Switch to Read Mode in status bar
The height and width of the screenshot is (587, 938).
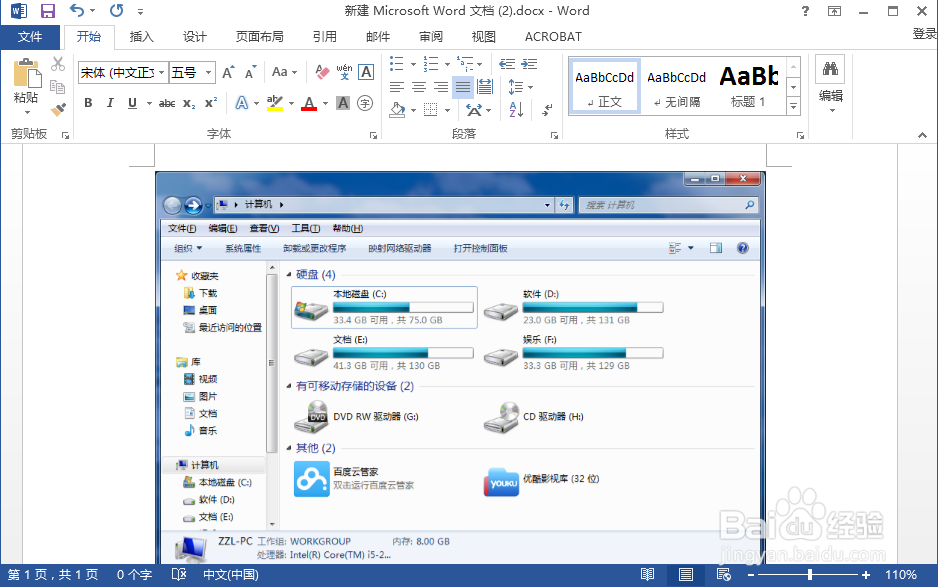[x=648, y=575]
